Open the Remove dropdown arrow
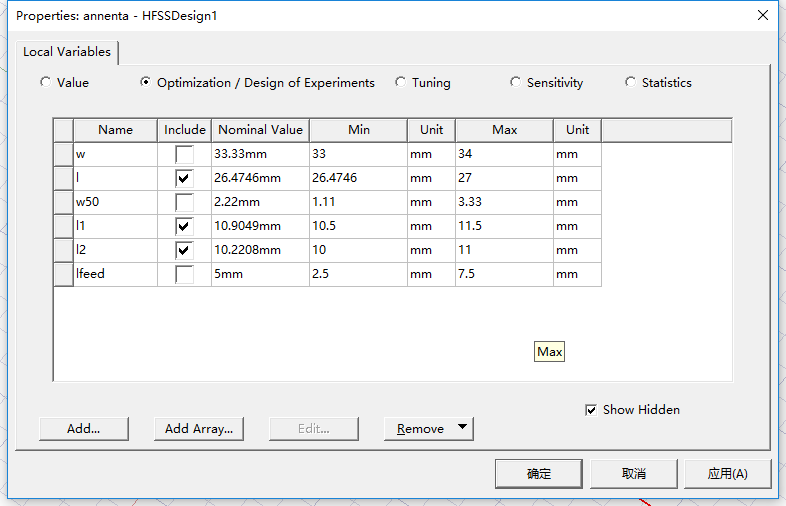 [461, 428]
